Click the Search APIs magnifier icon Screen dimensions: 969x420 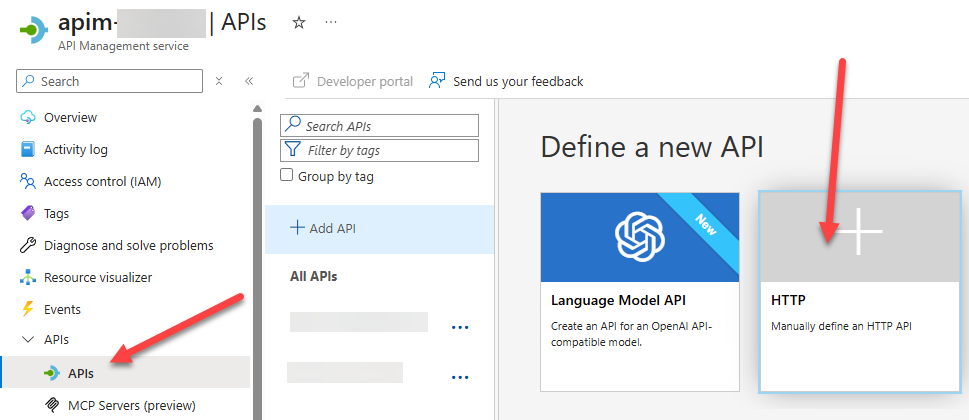click(x=292, y=125)
